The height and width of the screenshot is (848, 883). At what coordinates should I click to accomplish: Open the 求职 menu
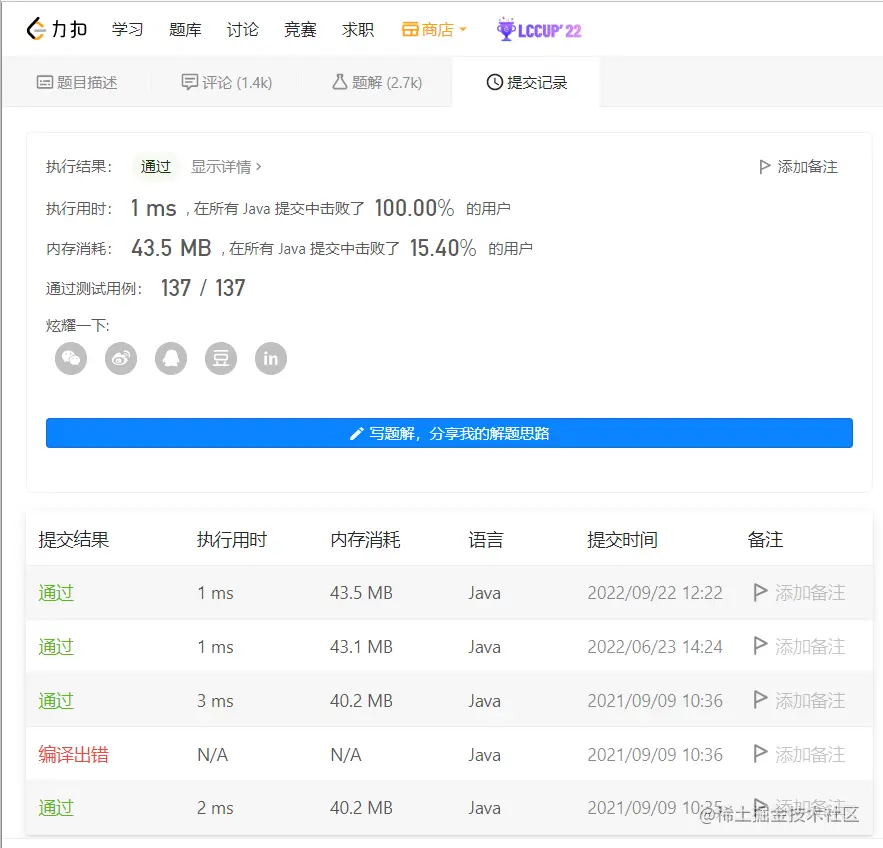358,29
